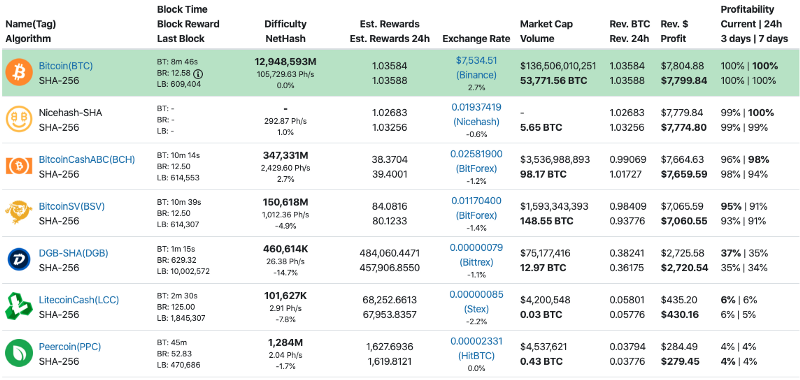This screenshot has height=380, width=800.
Task: Open the Peercoin(PPC) coin link
Action: tap(70, 347)
